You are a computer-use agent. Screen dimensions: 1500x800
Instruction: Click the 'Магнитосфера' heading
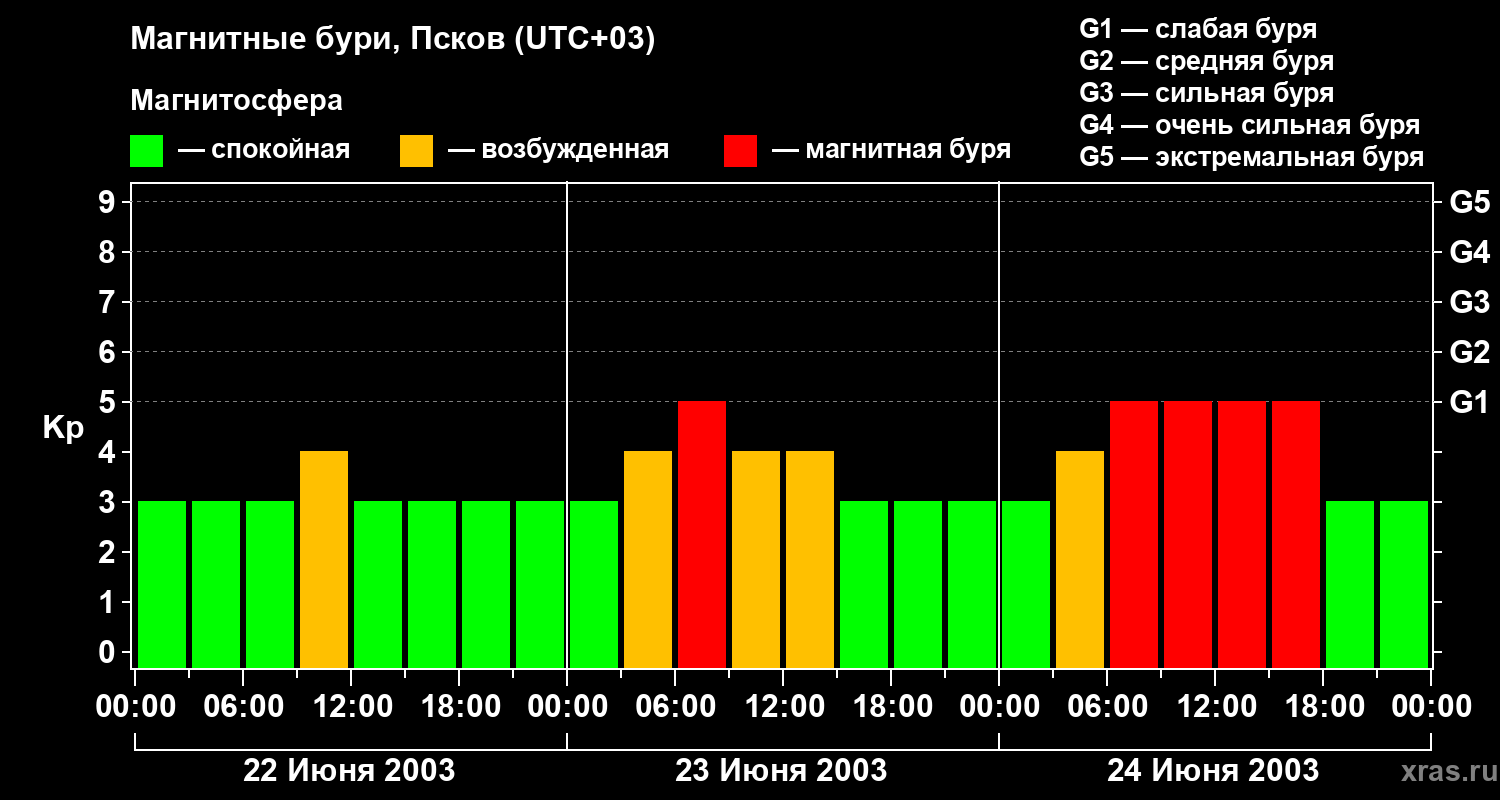[x=237, y=101]
